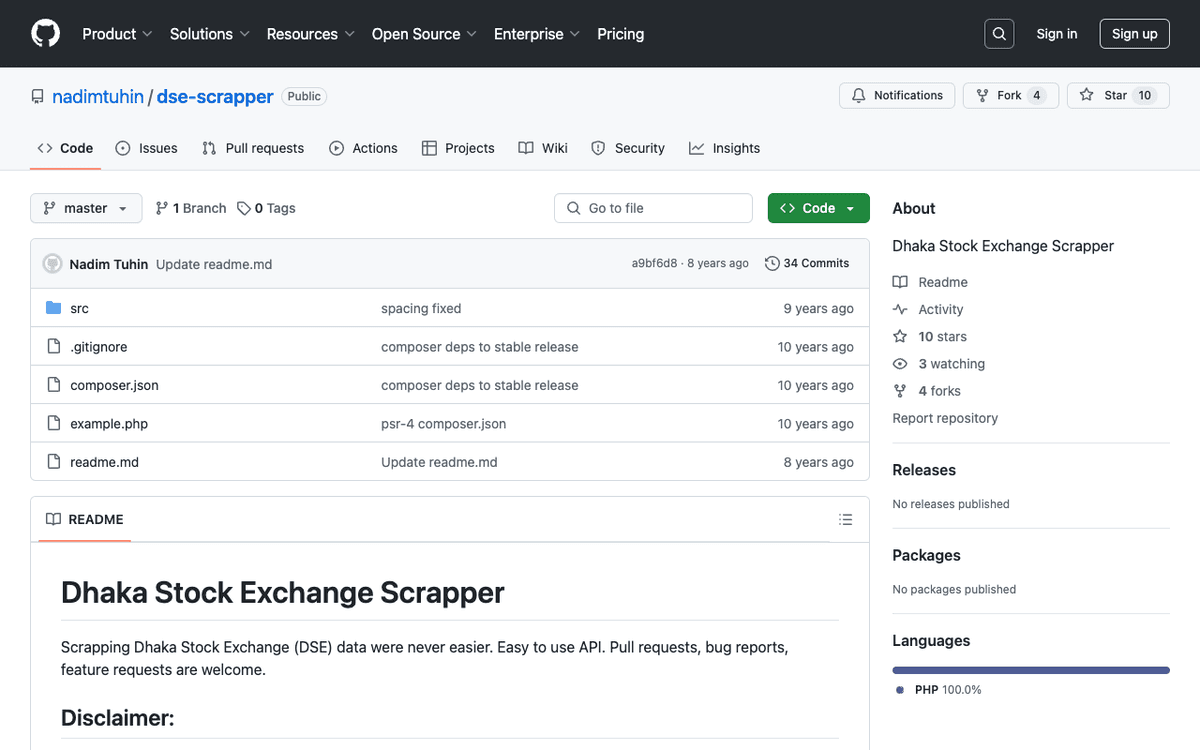Click the Sign in link
Viewport: 1200px width, 750px height.
pos(1057,34)
